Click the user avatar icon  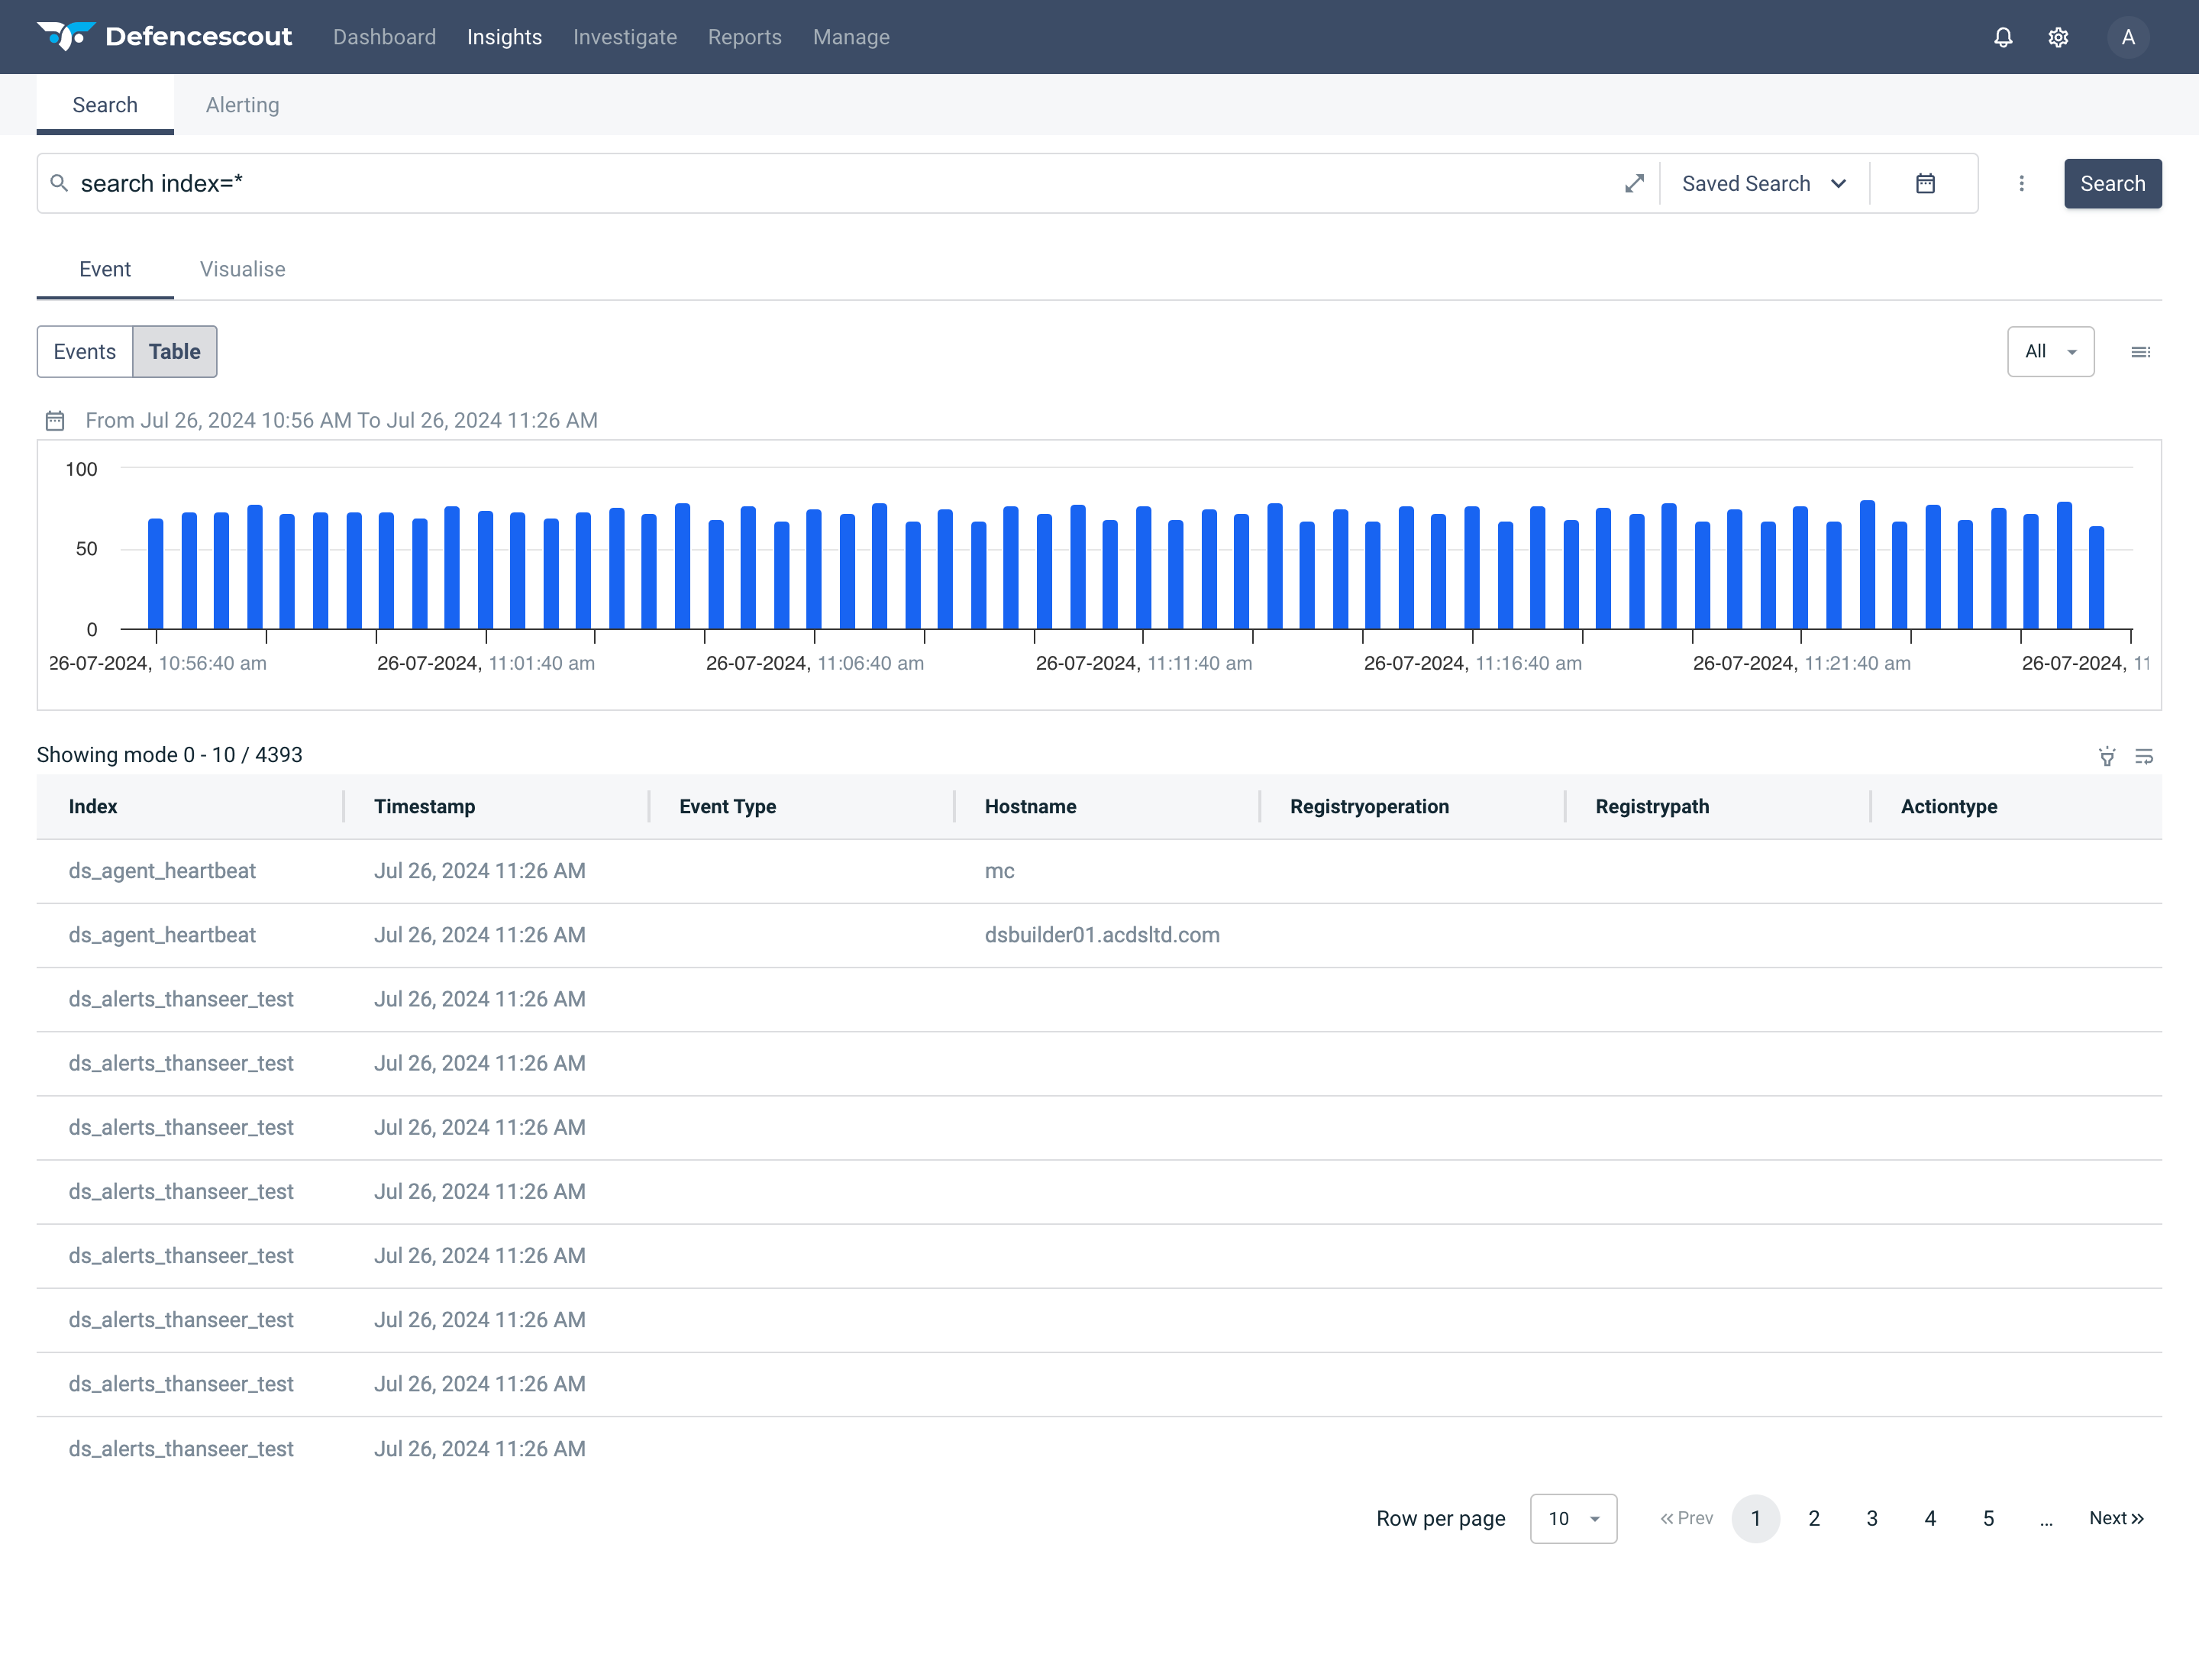[2128, 37]
